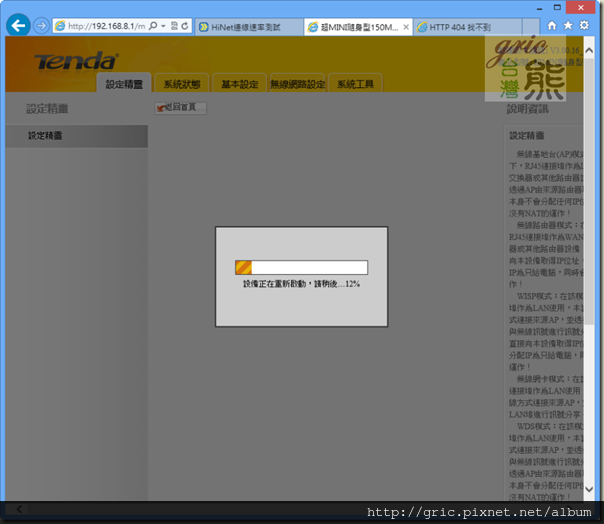Click the 設定精靈 page heading on left
This screenshot has height=524, width=604.
click(47, 109)
